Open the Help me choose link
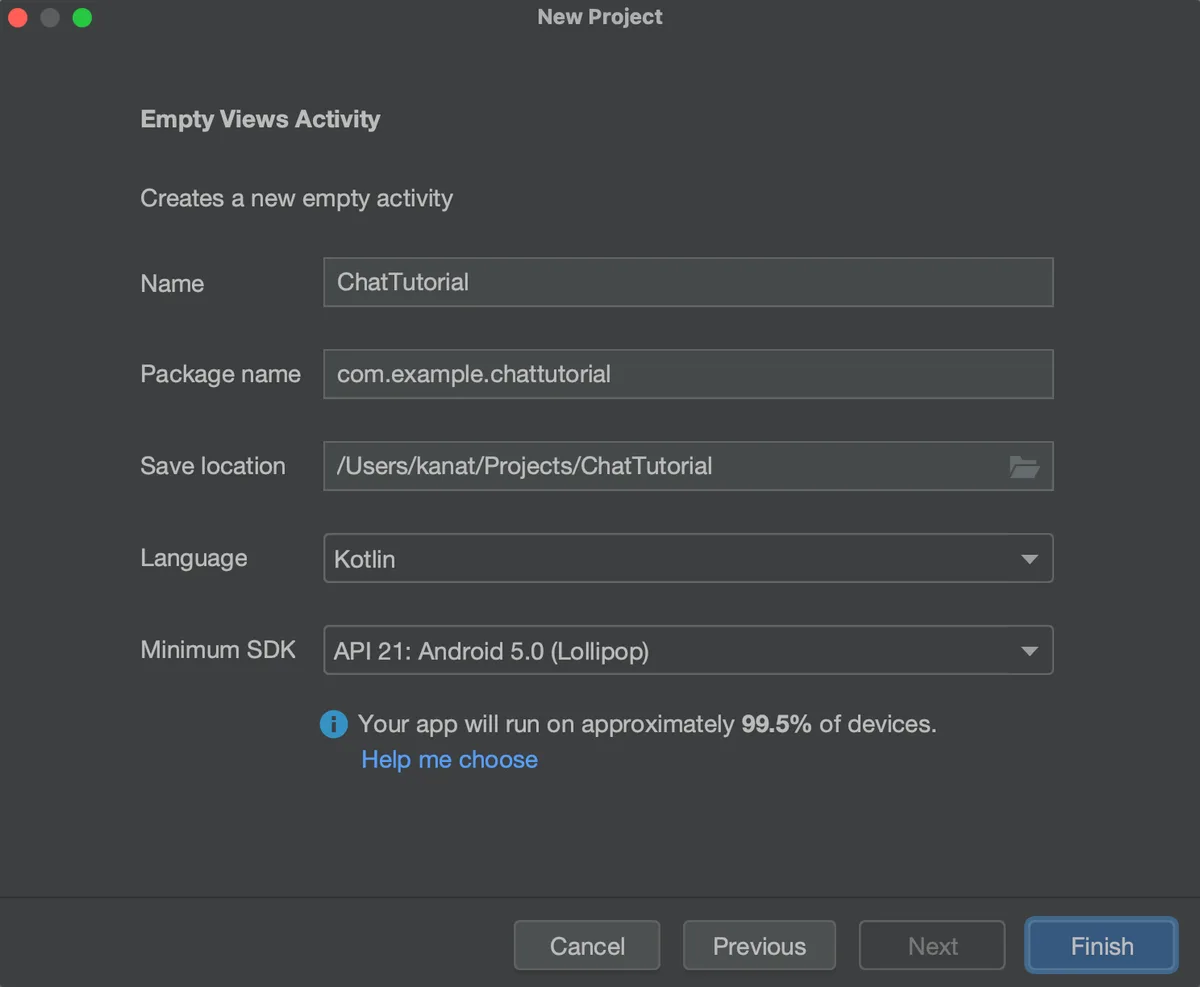The height and width of the screenshot is (987, 1200). click(450, 760)
